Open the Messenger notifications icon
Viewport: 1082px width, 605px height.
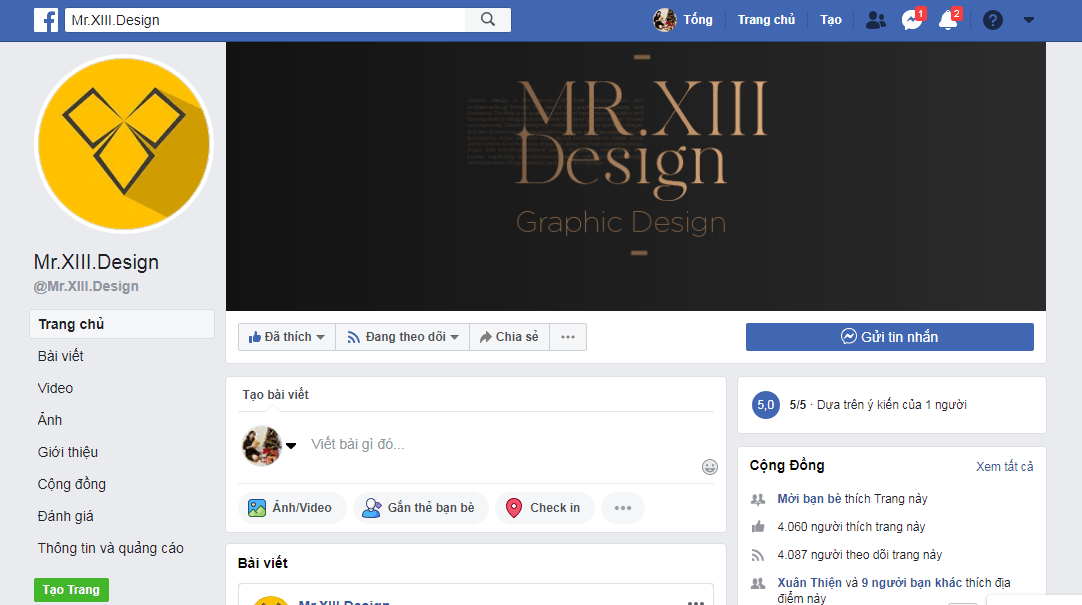912,20
